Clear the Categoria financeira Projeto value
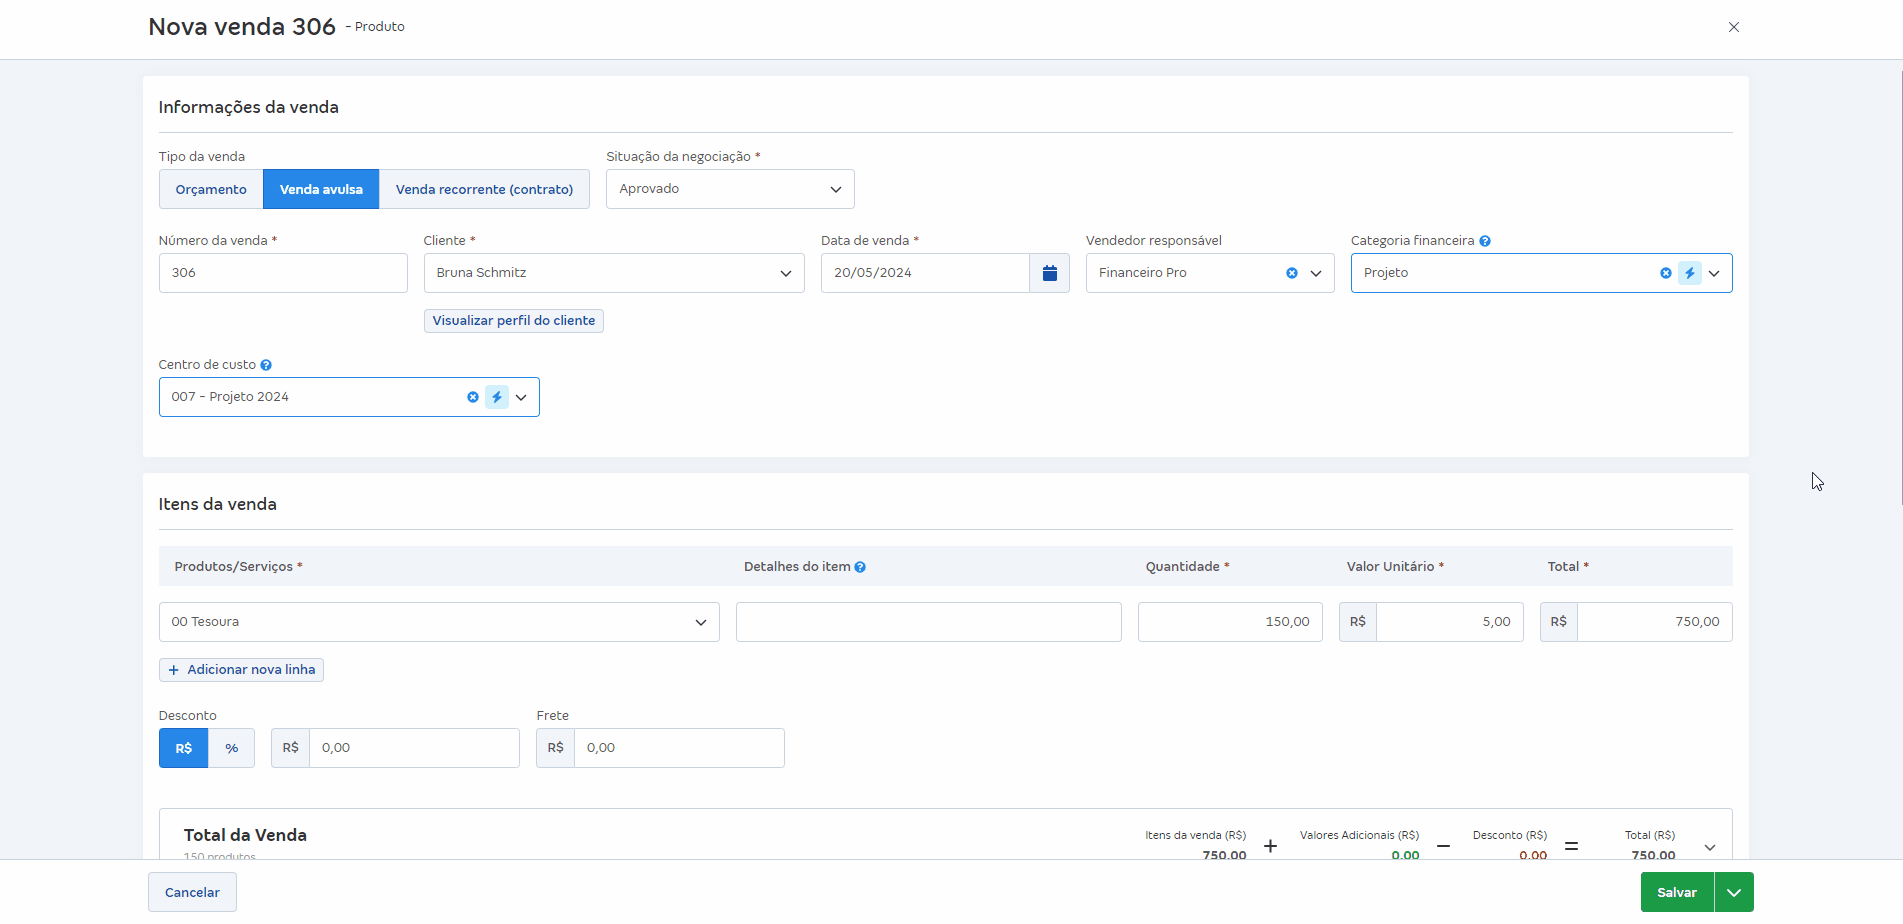 tap(1665, 273)
